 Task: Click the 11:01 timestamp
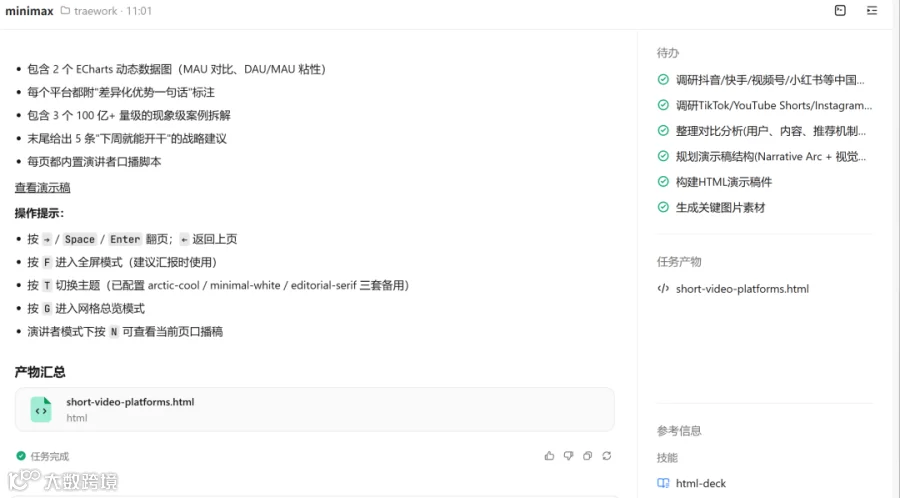[139, 10]
